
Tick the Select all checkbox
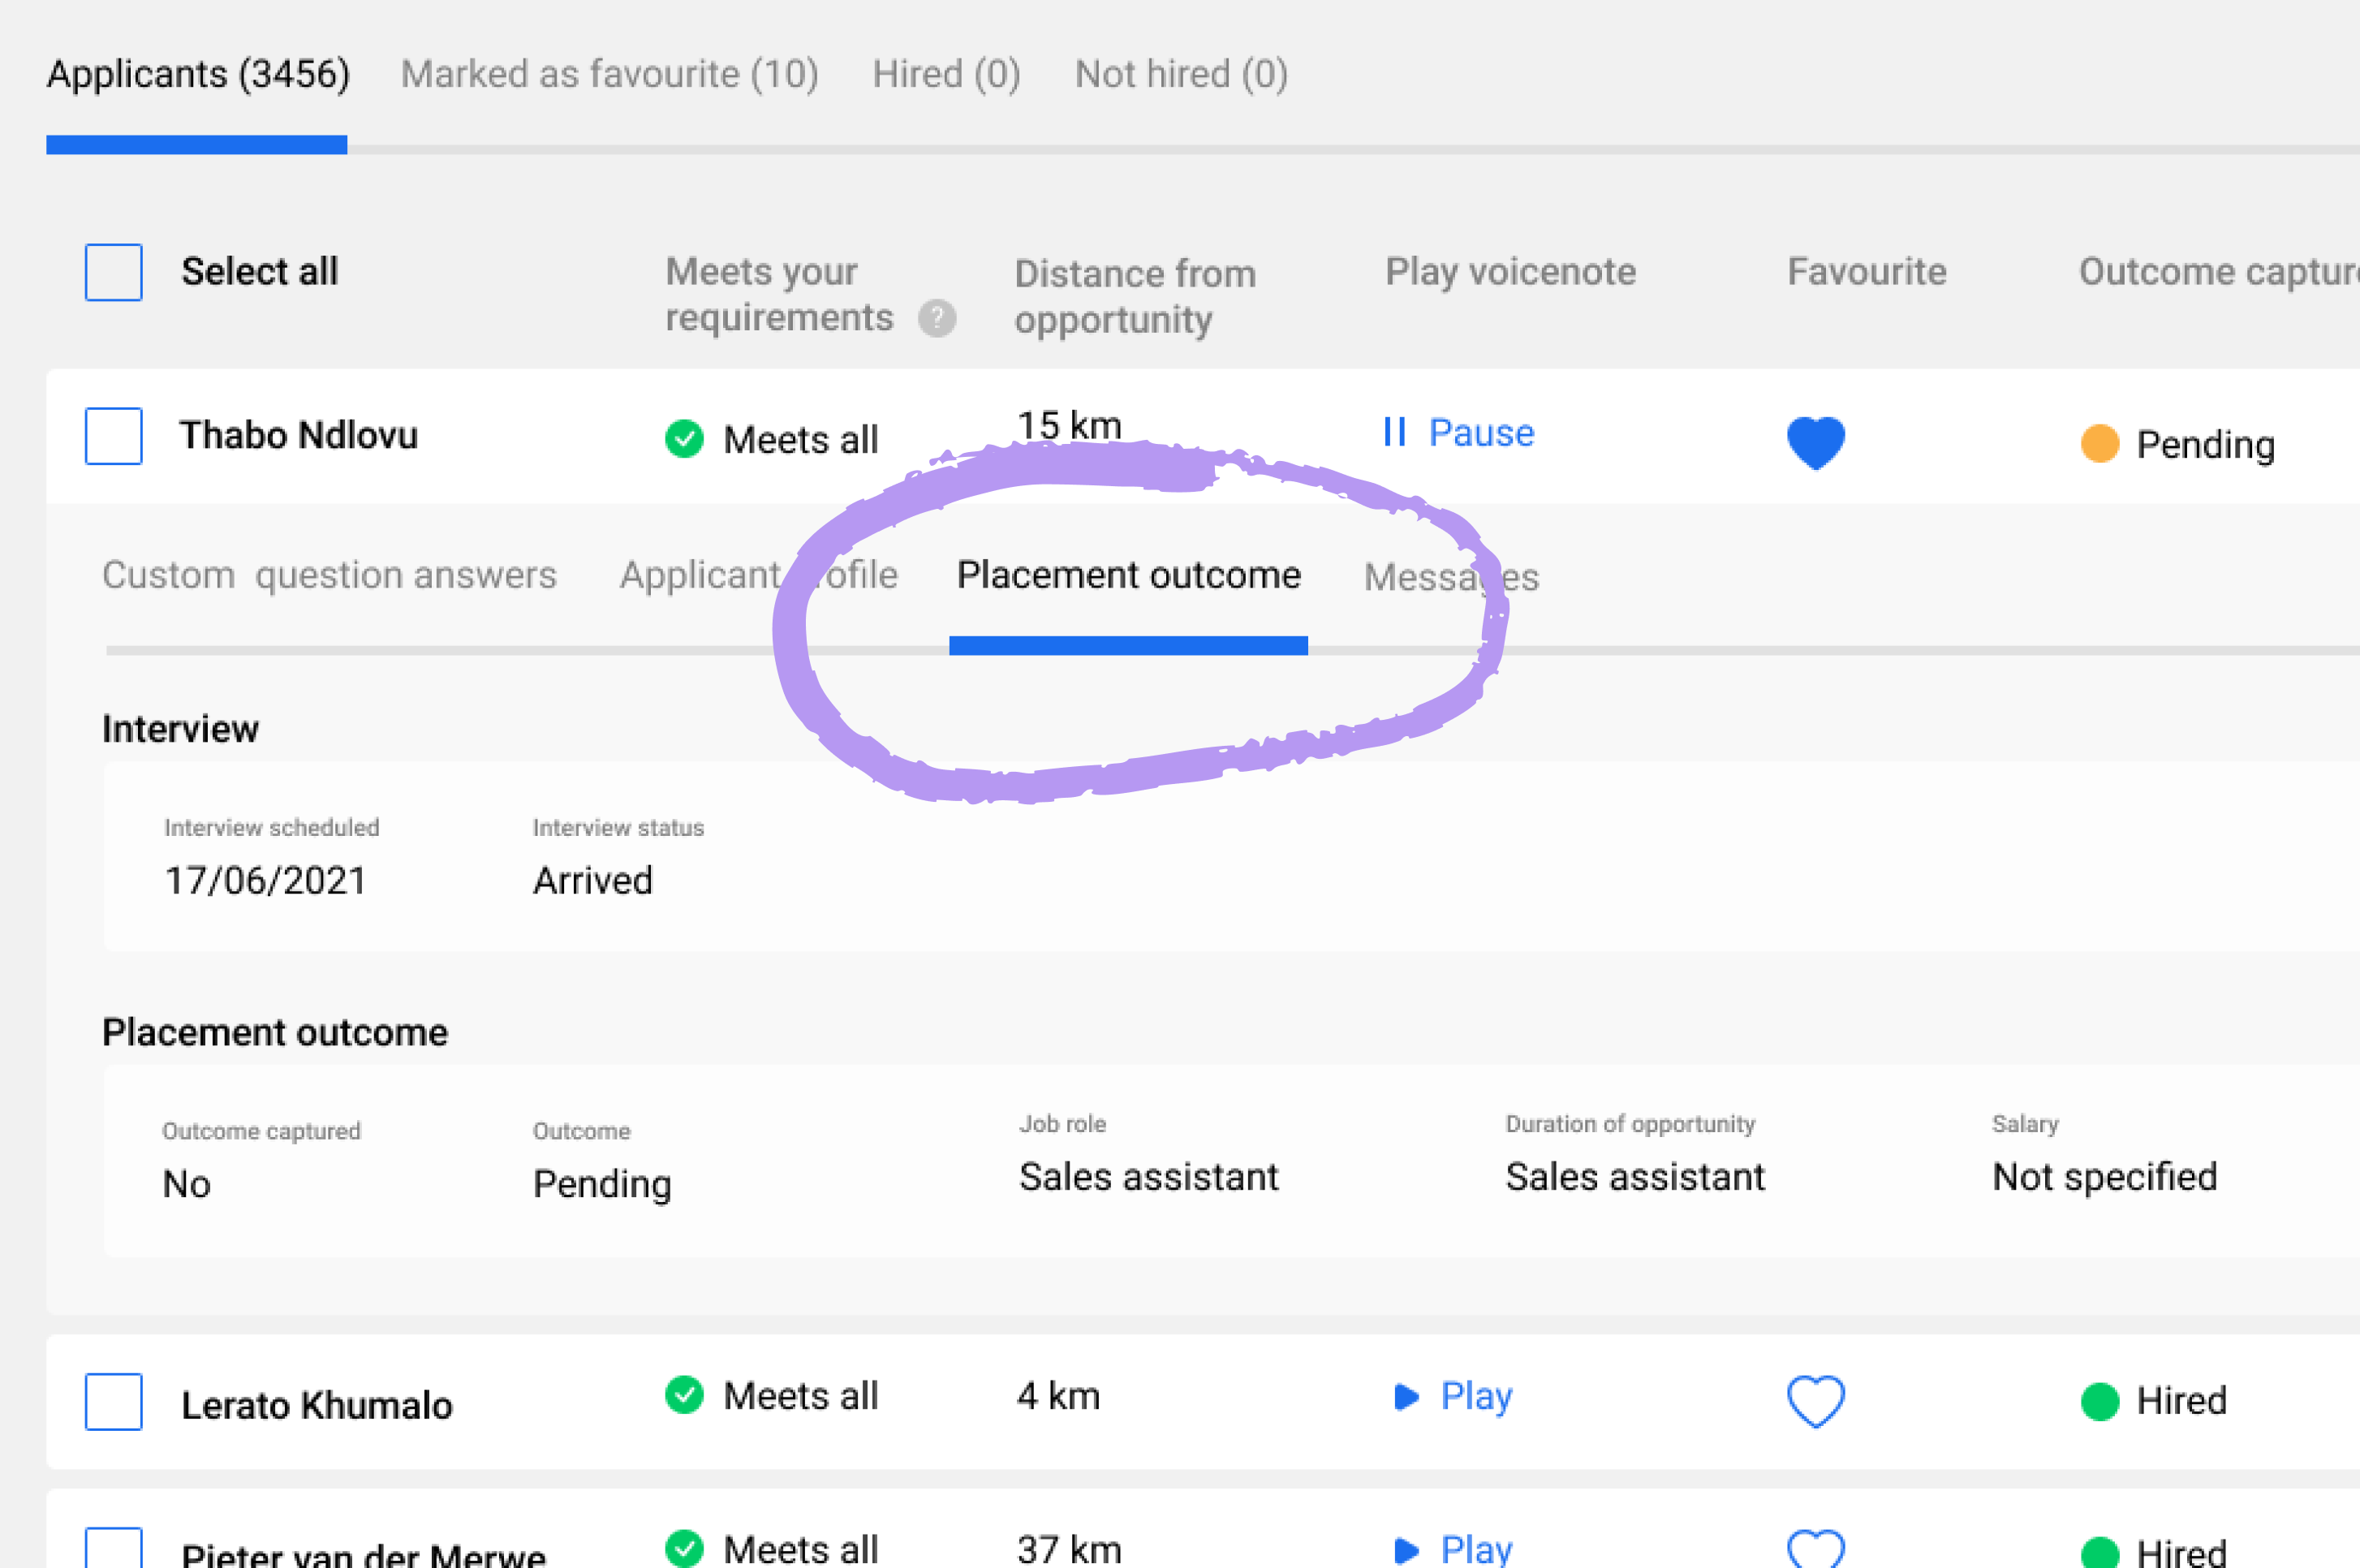[x=114, y=272]
